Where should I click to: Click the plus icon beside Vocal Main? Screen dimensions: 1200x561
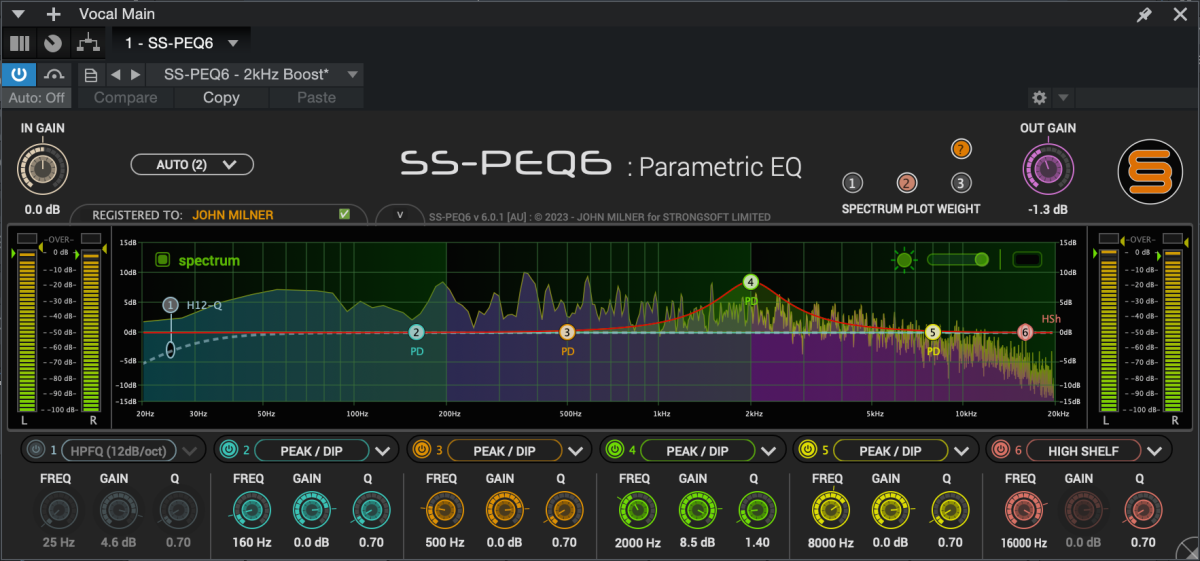(53, 15)
